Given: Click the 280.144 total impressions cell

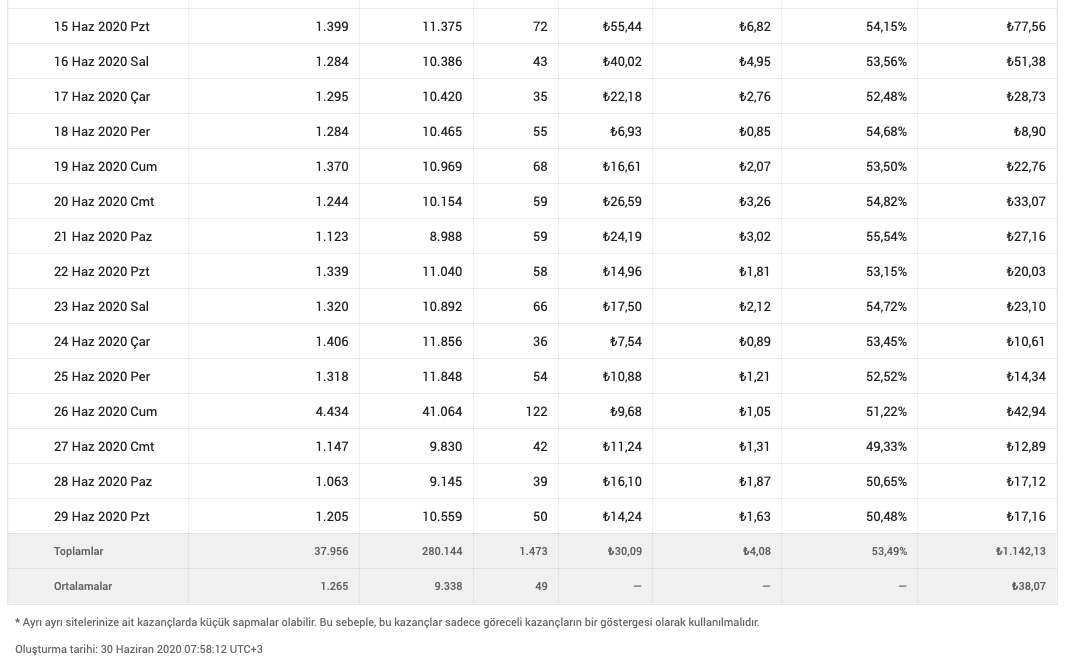Looking at the screenshot, I should click(x=442, y=551).
